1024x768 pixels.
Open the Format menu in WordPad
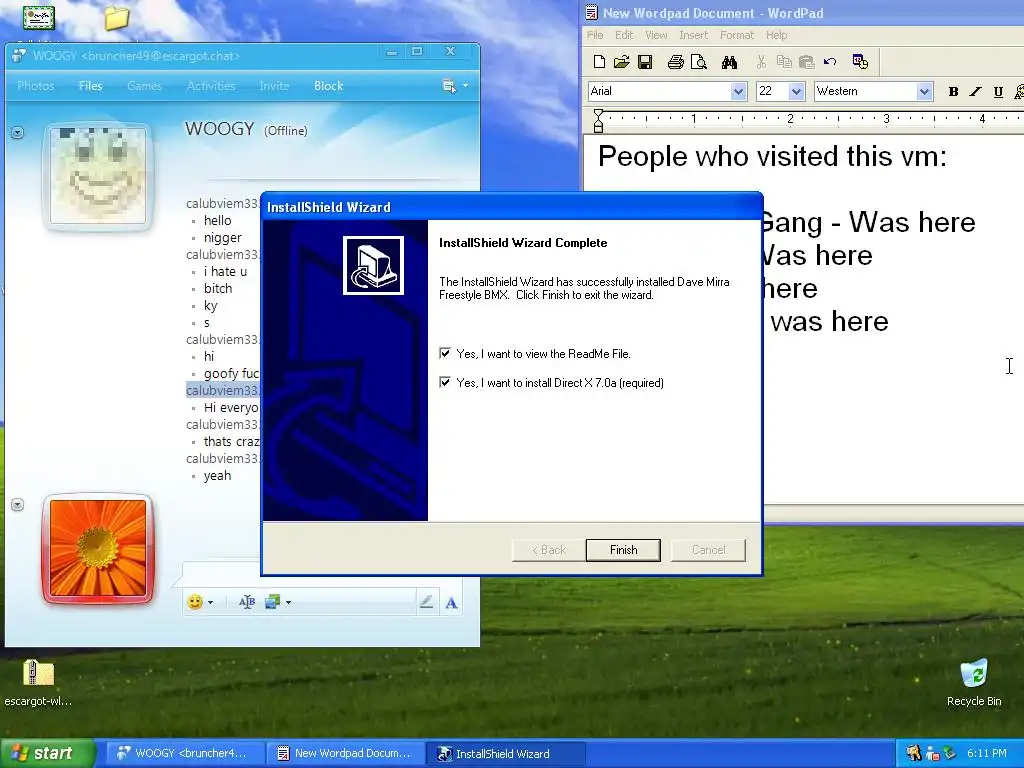(x=737, y=35)
